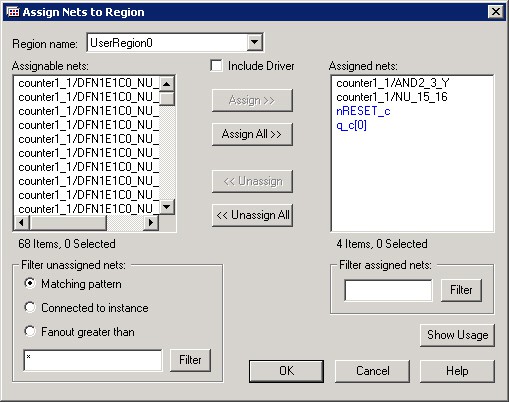Close the Assign Nets to Region dialog
Screen dimensions: 509x402
click(x=495, y=12)
